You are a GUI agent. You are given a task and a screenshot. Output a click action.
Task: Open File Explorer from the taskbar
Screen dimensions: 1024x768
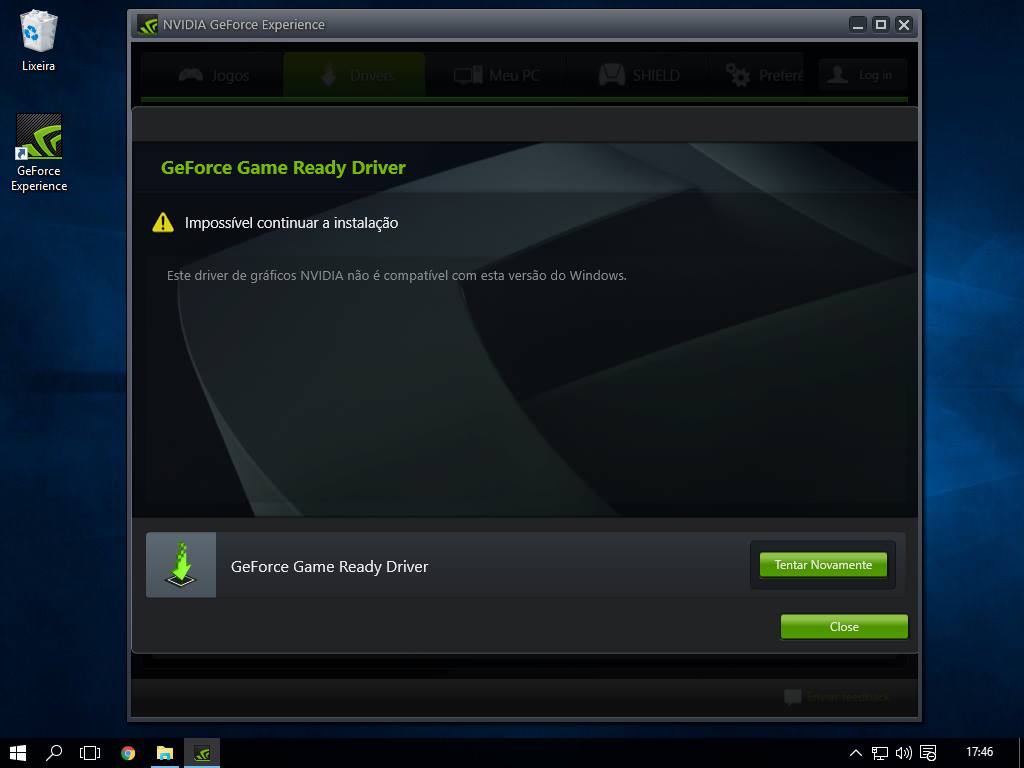click(165, 753)
